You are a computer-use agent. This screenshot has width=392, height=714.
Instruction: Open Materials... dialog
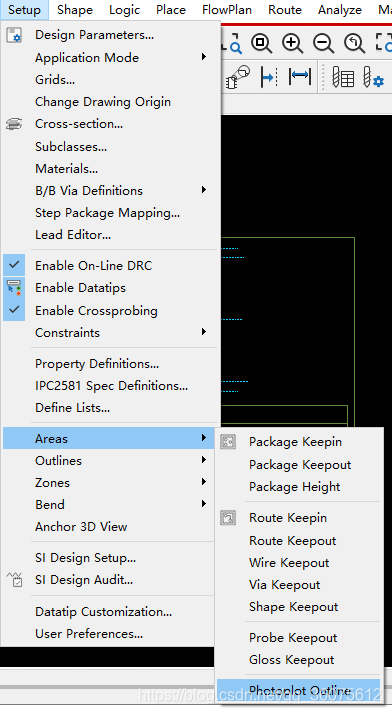110,169
